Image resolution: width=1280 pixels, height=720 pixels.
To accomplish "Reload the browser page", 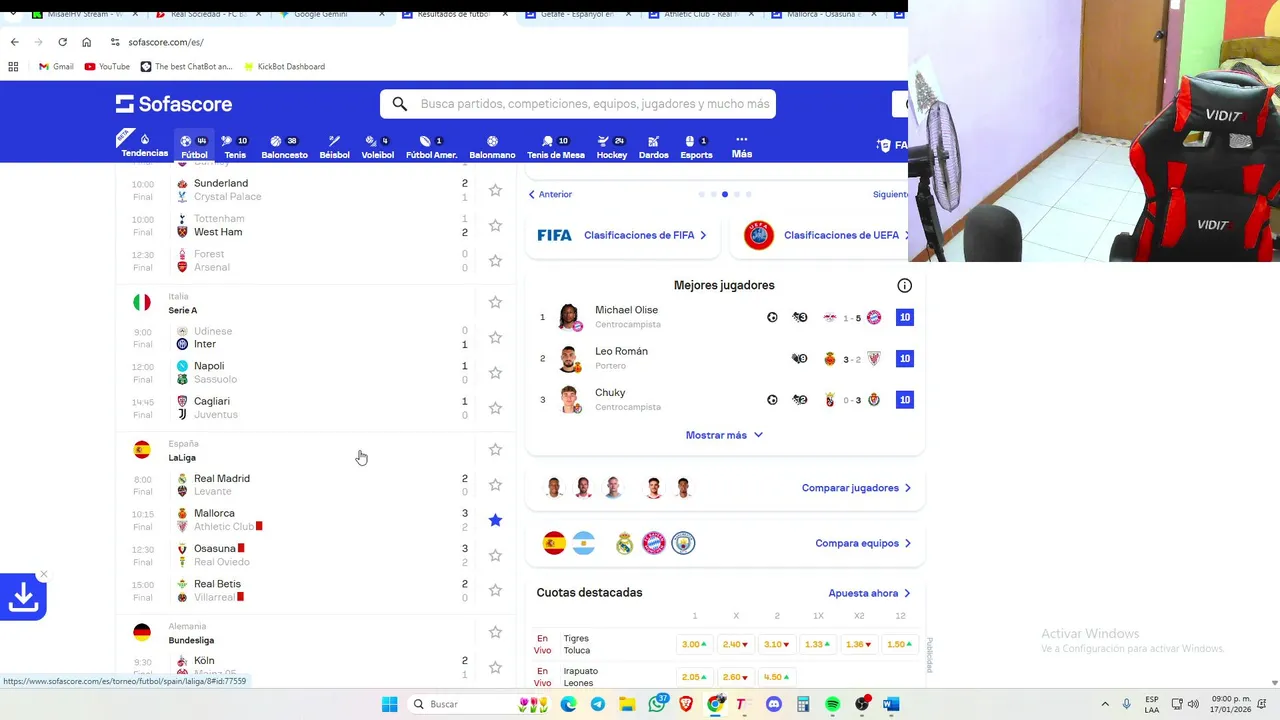I will [x=62, y=42].
